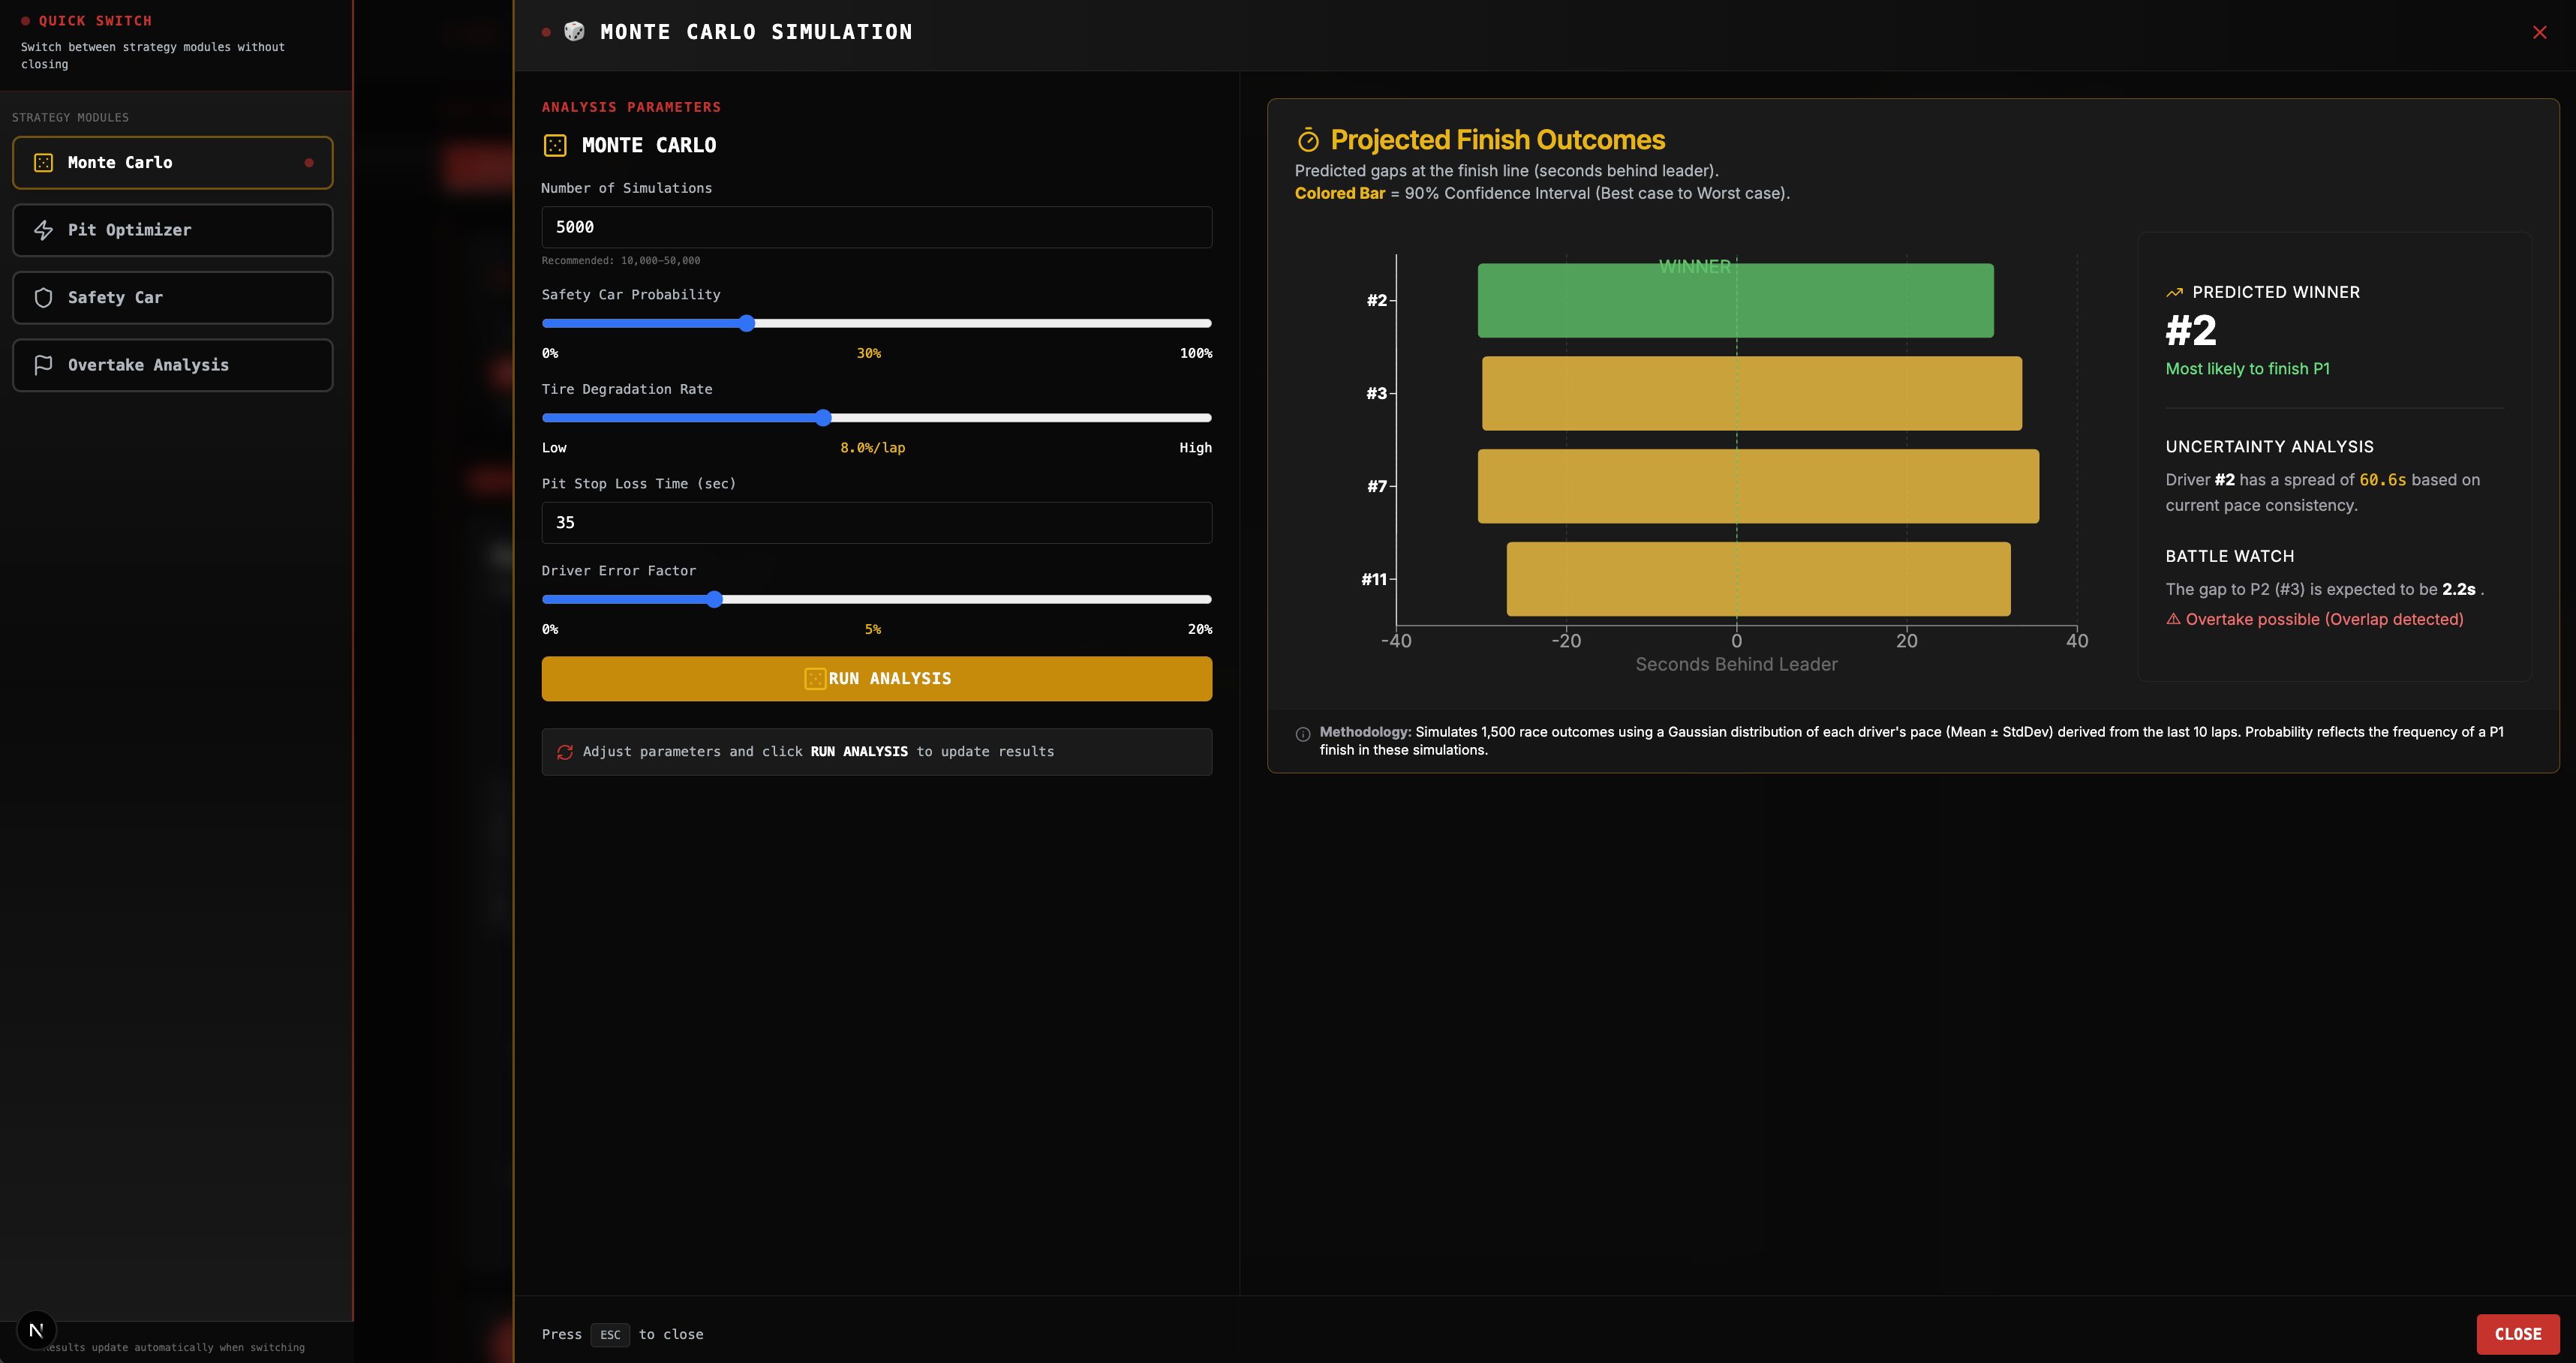This screenshot has width=2576, height=1363.
Task: Click the Monte Carlo dice icon in sidebar
Action: coord(43,162)
